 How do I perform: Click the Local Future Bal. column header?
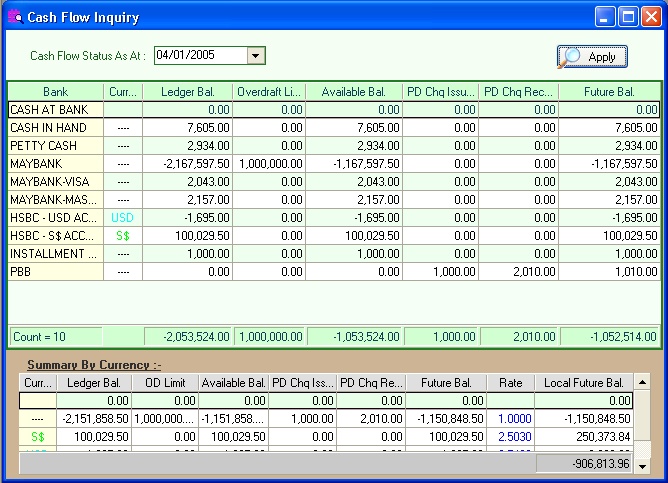point(584,382)
